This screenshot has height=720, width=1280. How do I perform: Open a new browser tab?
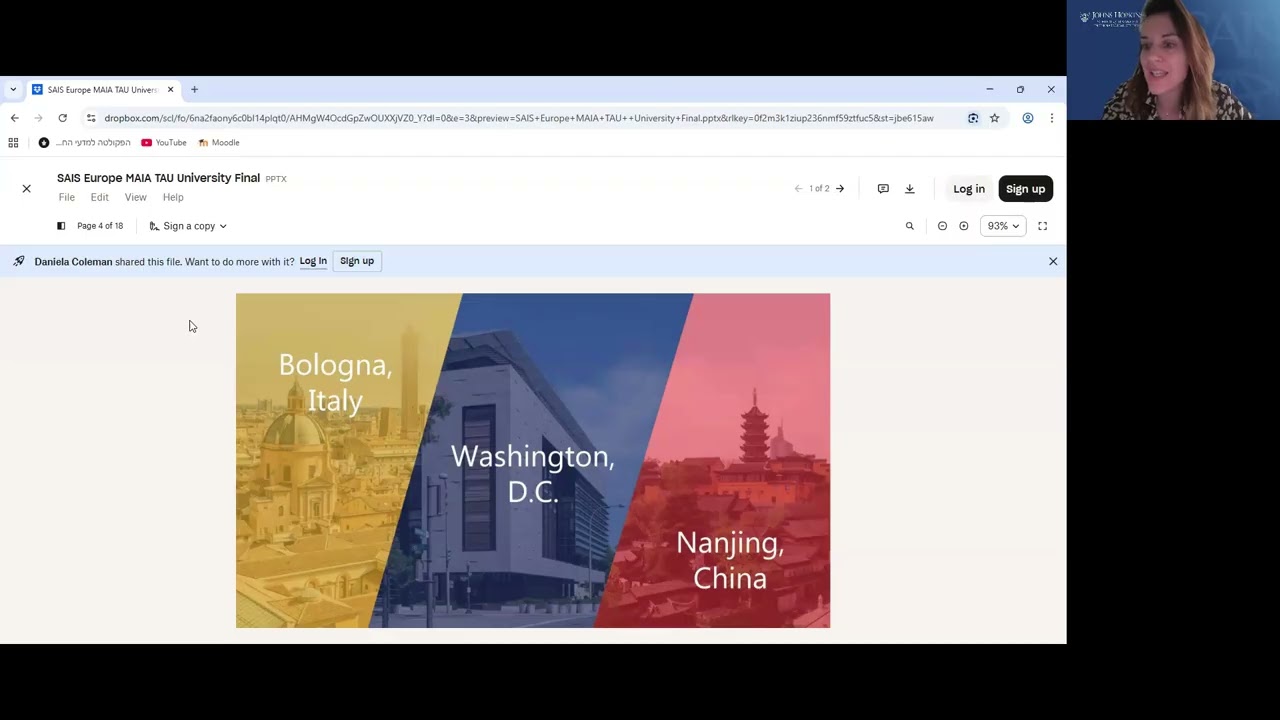tap(194, 90)
